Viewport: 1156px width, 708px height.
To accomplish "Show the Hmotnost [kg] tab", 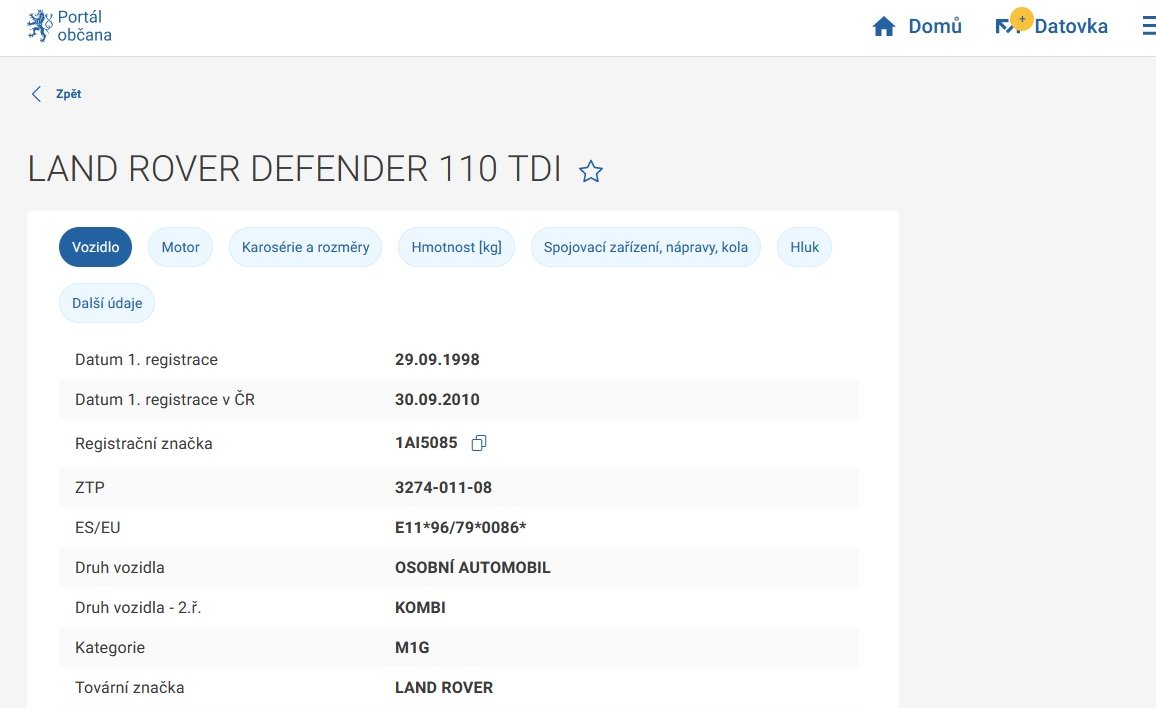I will tap(456, 247).
